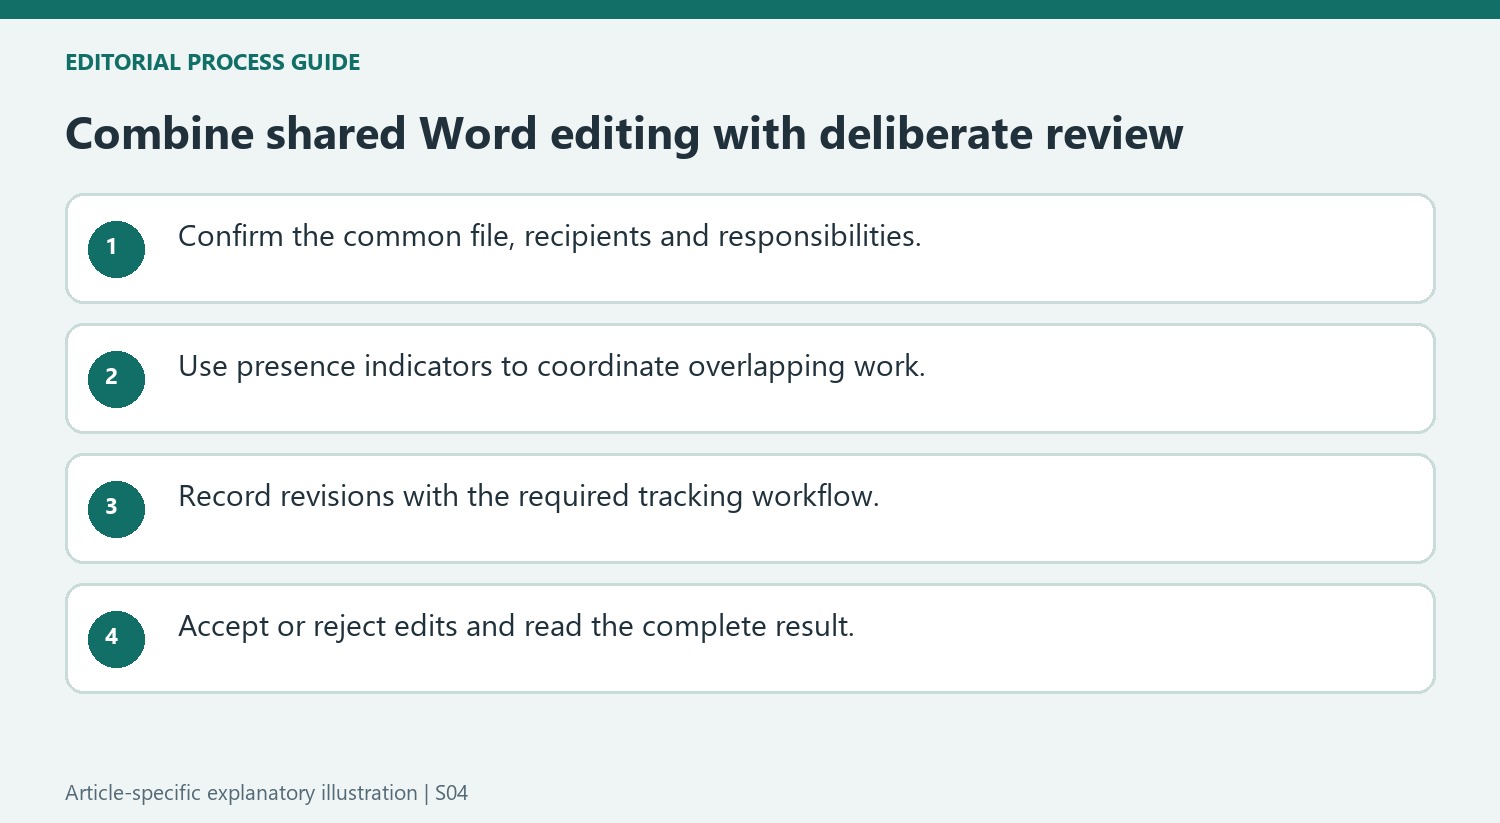This screenshot has height=823, width=1500.
Task: Click the text 'Record revisions with the required tracking workflow.'
Action: 529,497
